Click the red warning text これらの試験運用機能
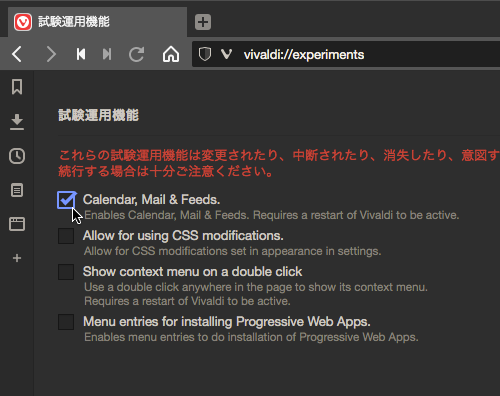 279,163
